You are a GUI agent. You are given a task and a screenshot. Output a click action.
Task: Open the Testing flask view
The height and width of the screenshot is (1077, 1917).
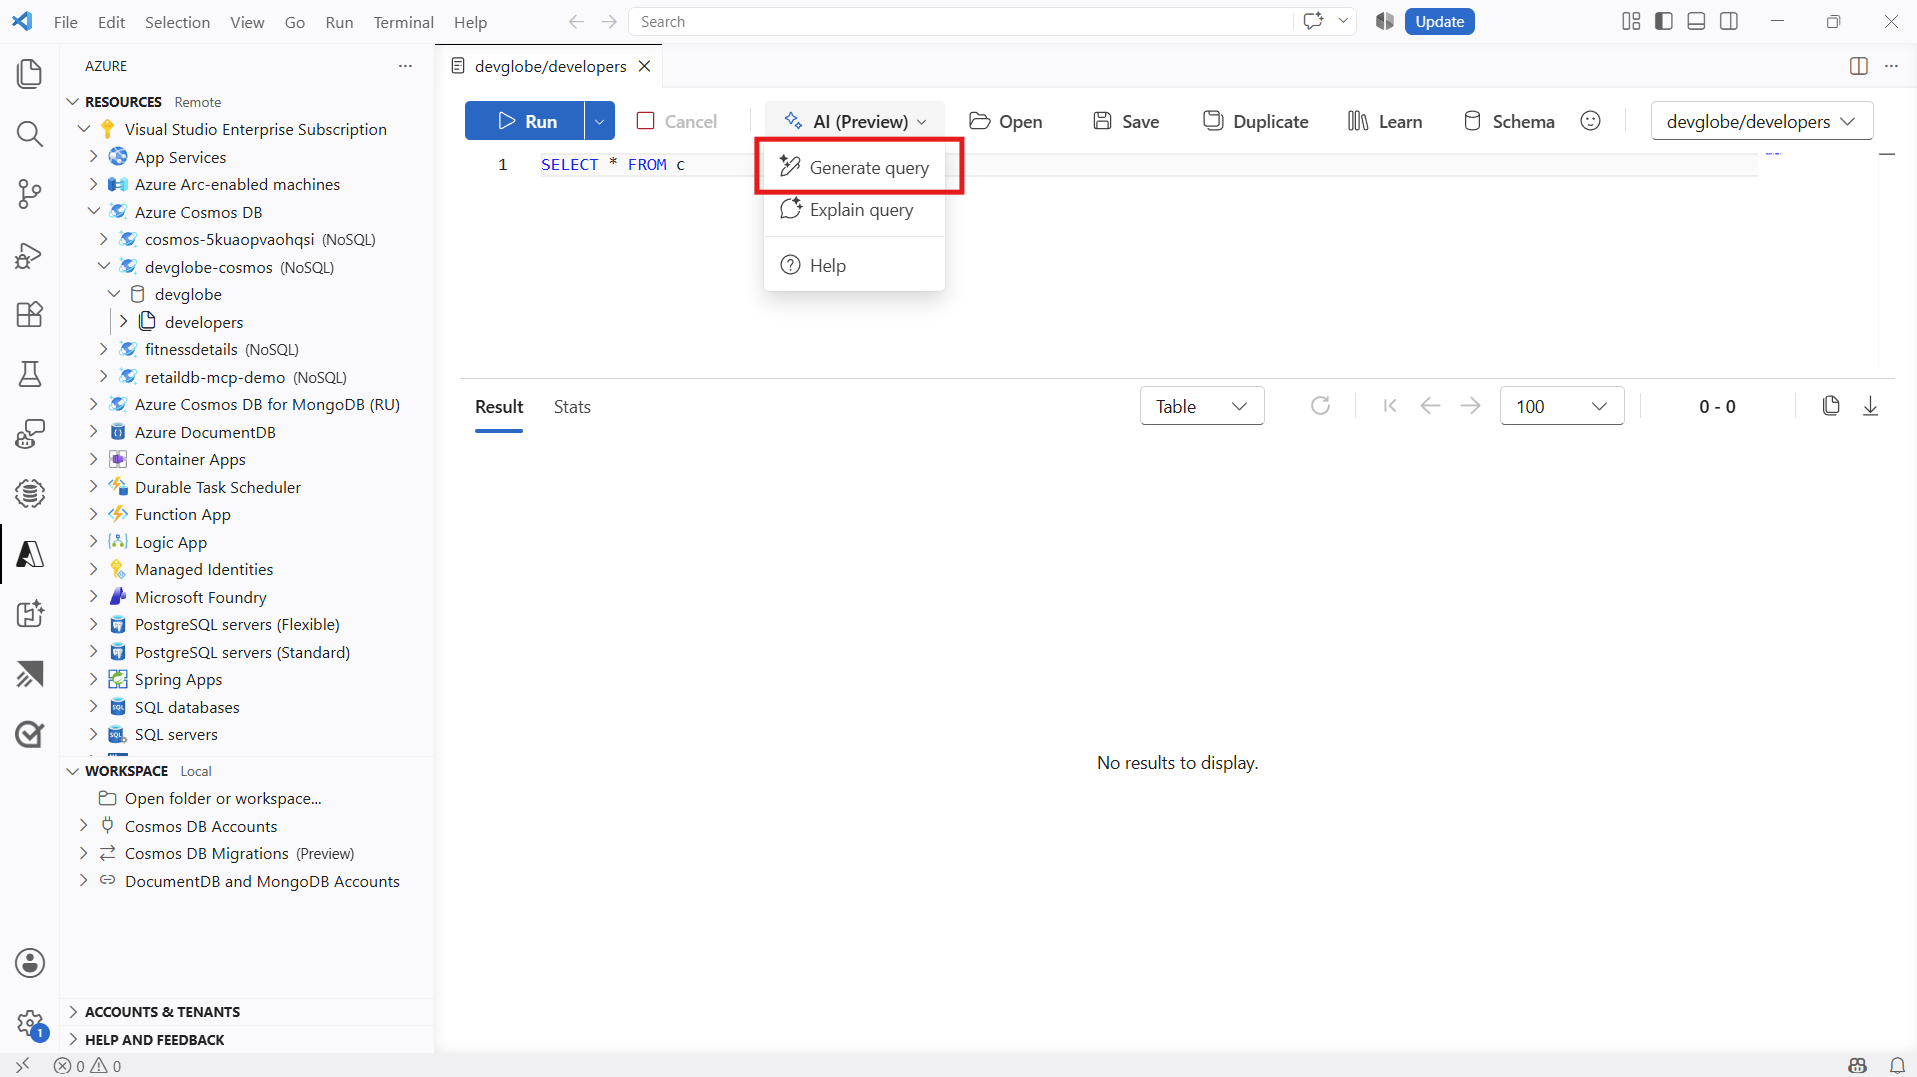[x=30, y=374]
